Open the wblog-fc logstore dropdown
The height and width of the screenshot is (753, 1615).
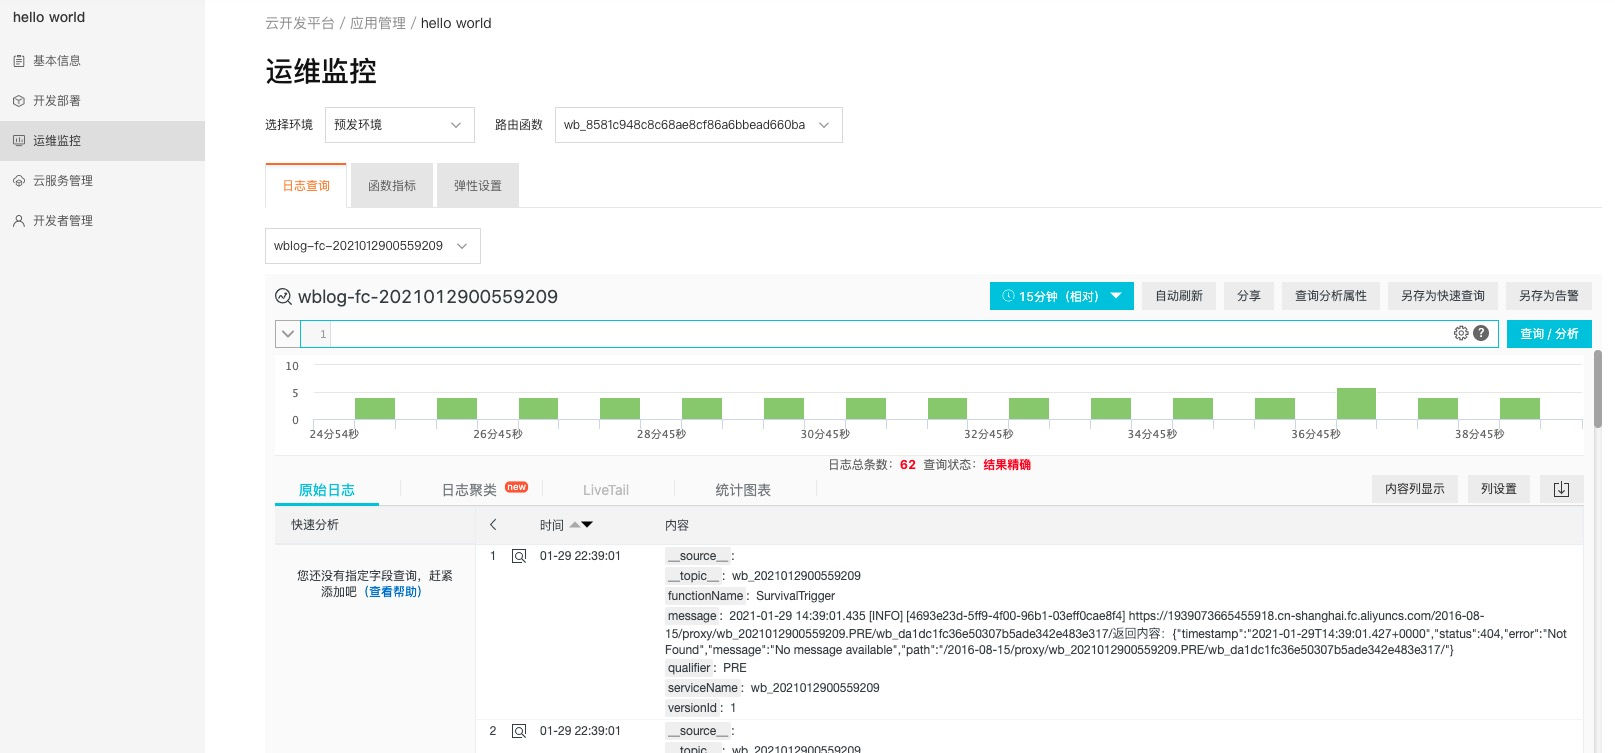[x=372, y=246]
